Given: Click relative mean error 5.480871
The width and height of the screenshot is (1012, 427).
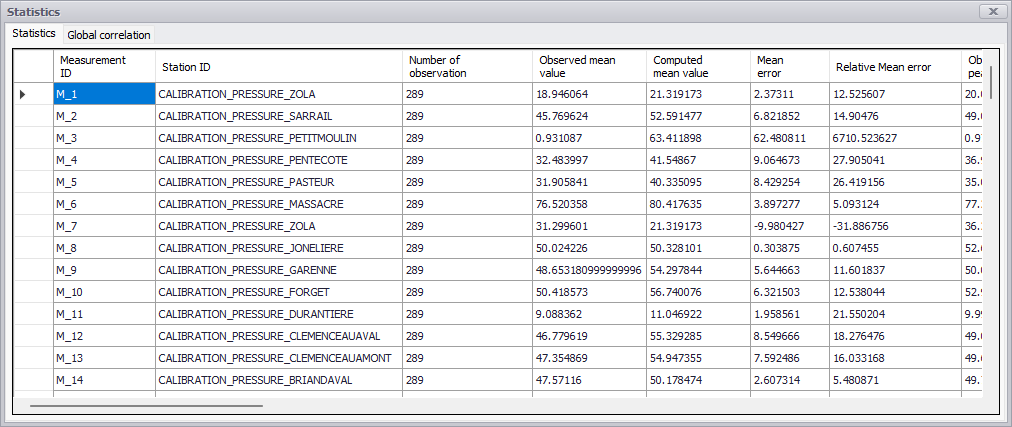Looking at the screenshot, I should pyautogui.click(x=895, y=380).
